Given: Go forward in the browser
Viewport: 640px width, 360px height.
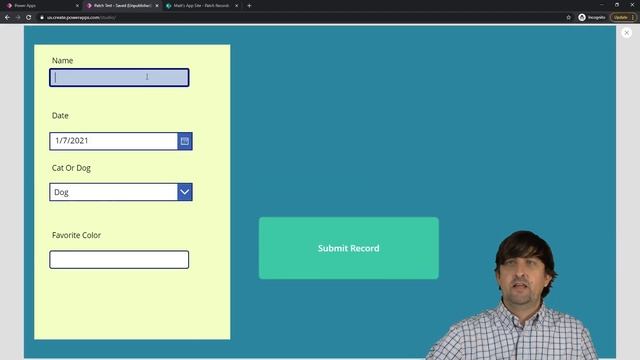Looking at the screenshot, I should [18, 18].
